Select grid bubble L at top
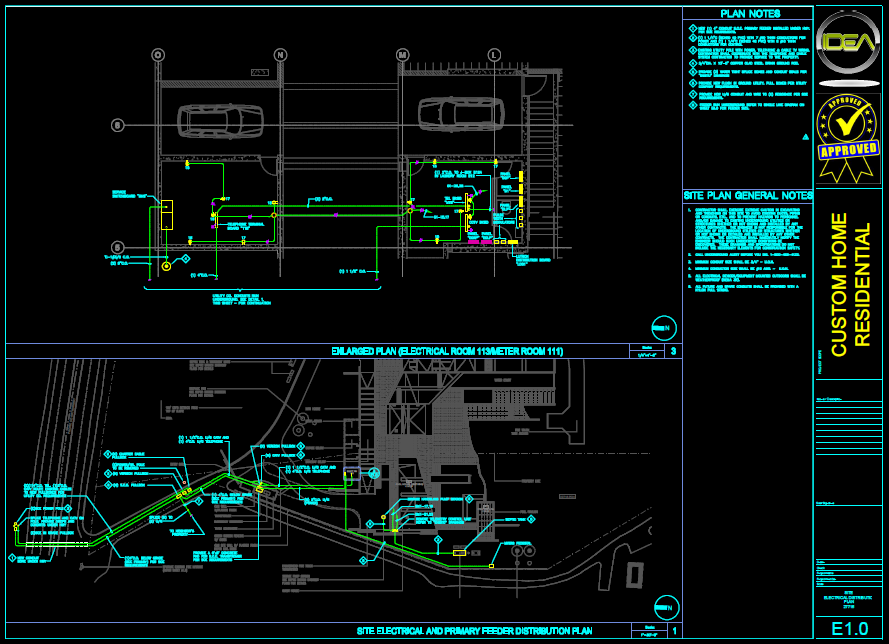 [494, 54]
